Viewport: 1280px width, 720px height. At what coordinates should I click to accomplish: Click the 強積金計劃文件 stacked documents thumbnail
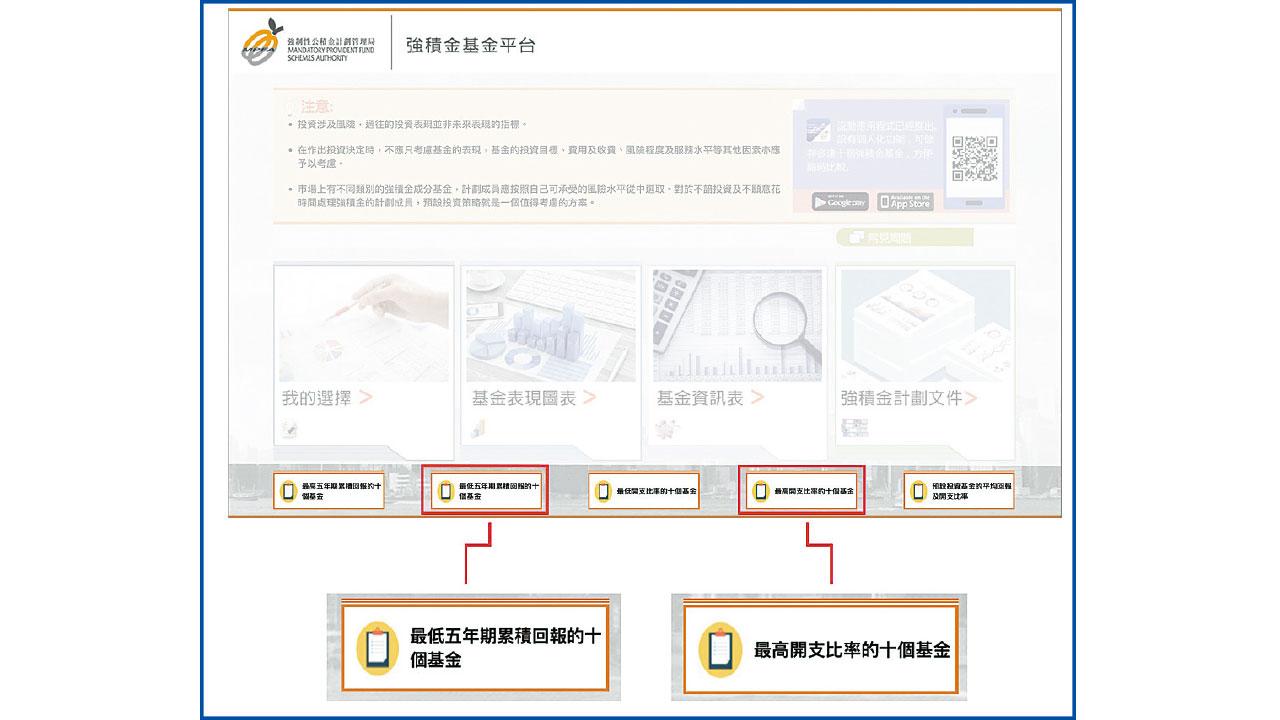pyautogui.click(x=925, y=325)
